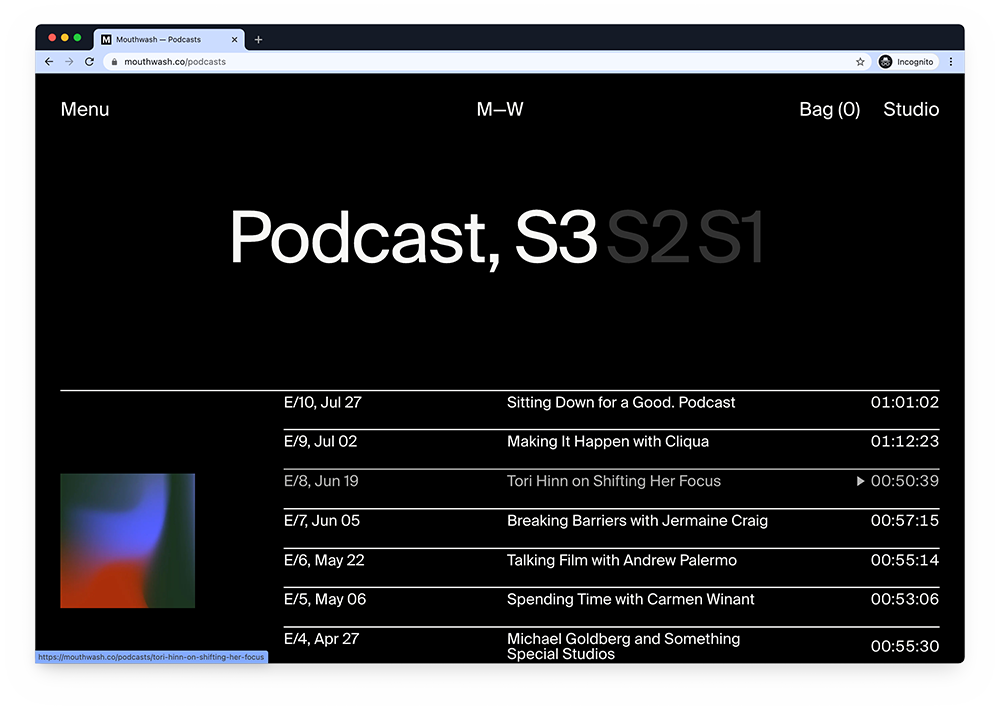Viewport: 1000px width, 710px height.
Task: Go to the Studio page
Action: pyautogui.click(x=911, y=110)
